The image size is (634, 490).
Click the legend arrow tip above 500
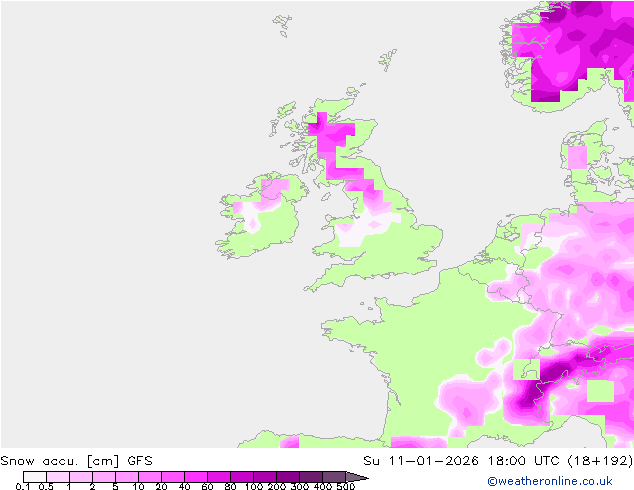point(357,477)
